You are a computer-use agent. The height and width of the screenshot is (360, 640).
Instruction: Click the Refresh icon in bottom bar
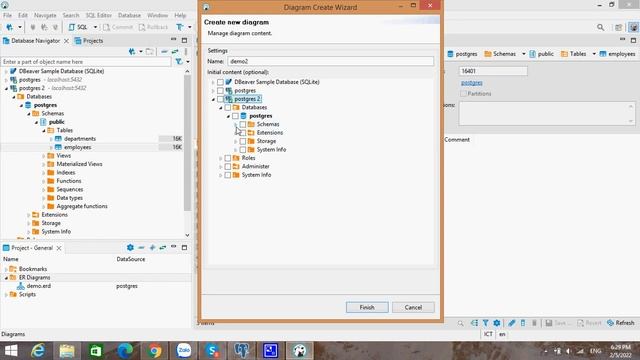610,323
